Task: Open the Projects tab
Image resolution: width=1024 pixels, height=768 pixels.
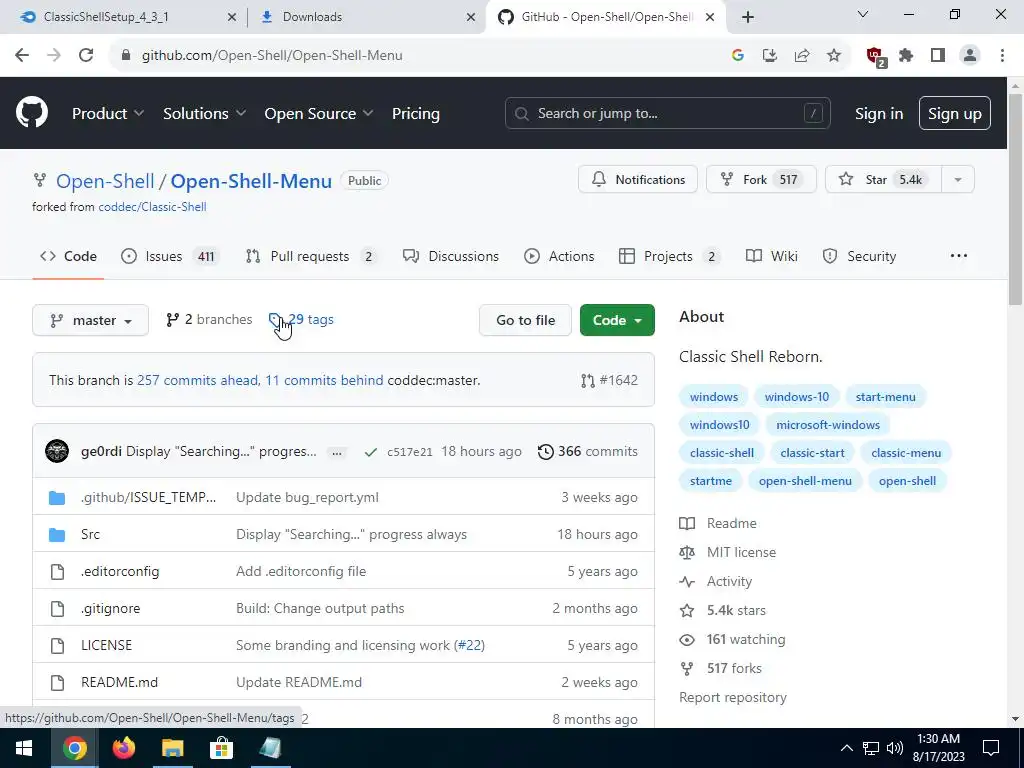Action: tap(669, 257)
